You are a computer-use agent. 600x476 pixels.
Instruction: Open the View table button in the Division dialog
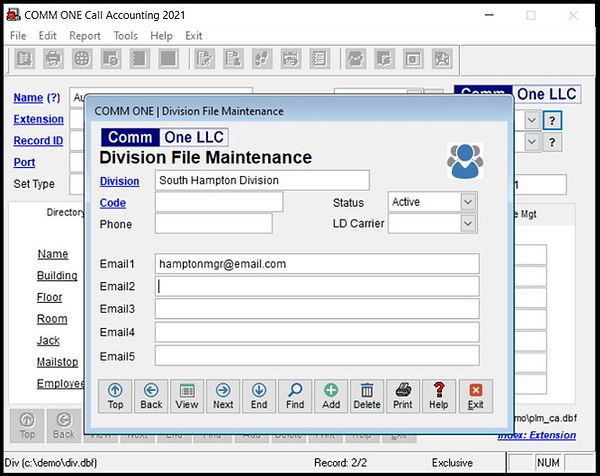point(187,396)
